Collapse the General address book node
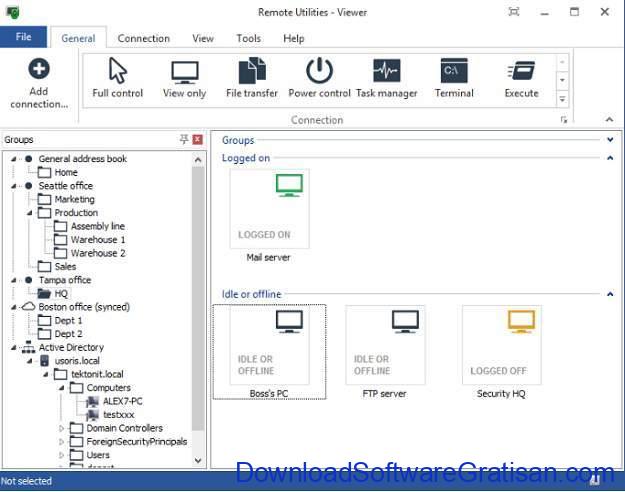The image size is (625, 492). click(14, 159)
